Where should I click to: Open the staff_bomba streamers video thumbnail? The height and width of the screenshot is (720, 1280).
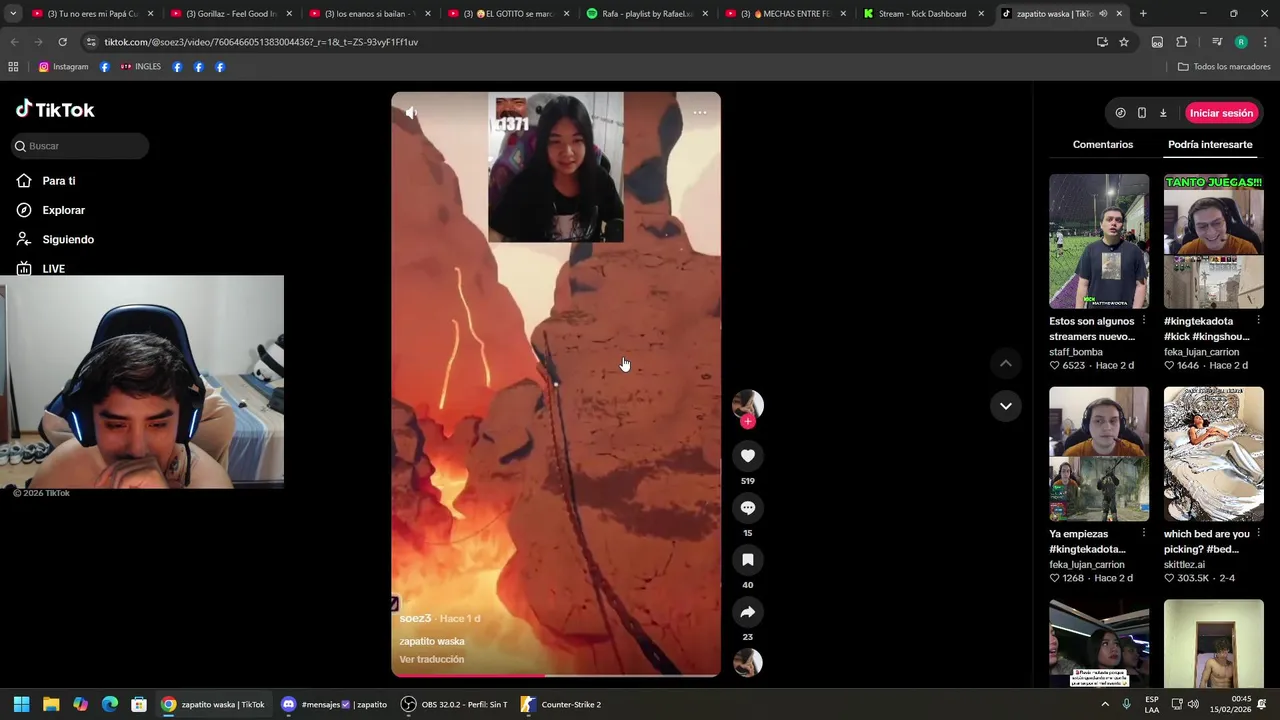click(1099, 241)
